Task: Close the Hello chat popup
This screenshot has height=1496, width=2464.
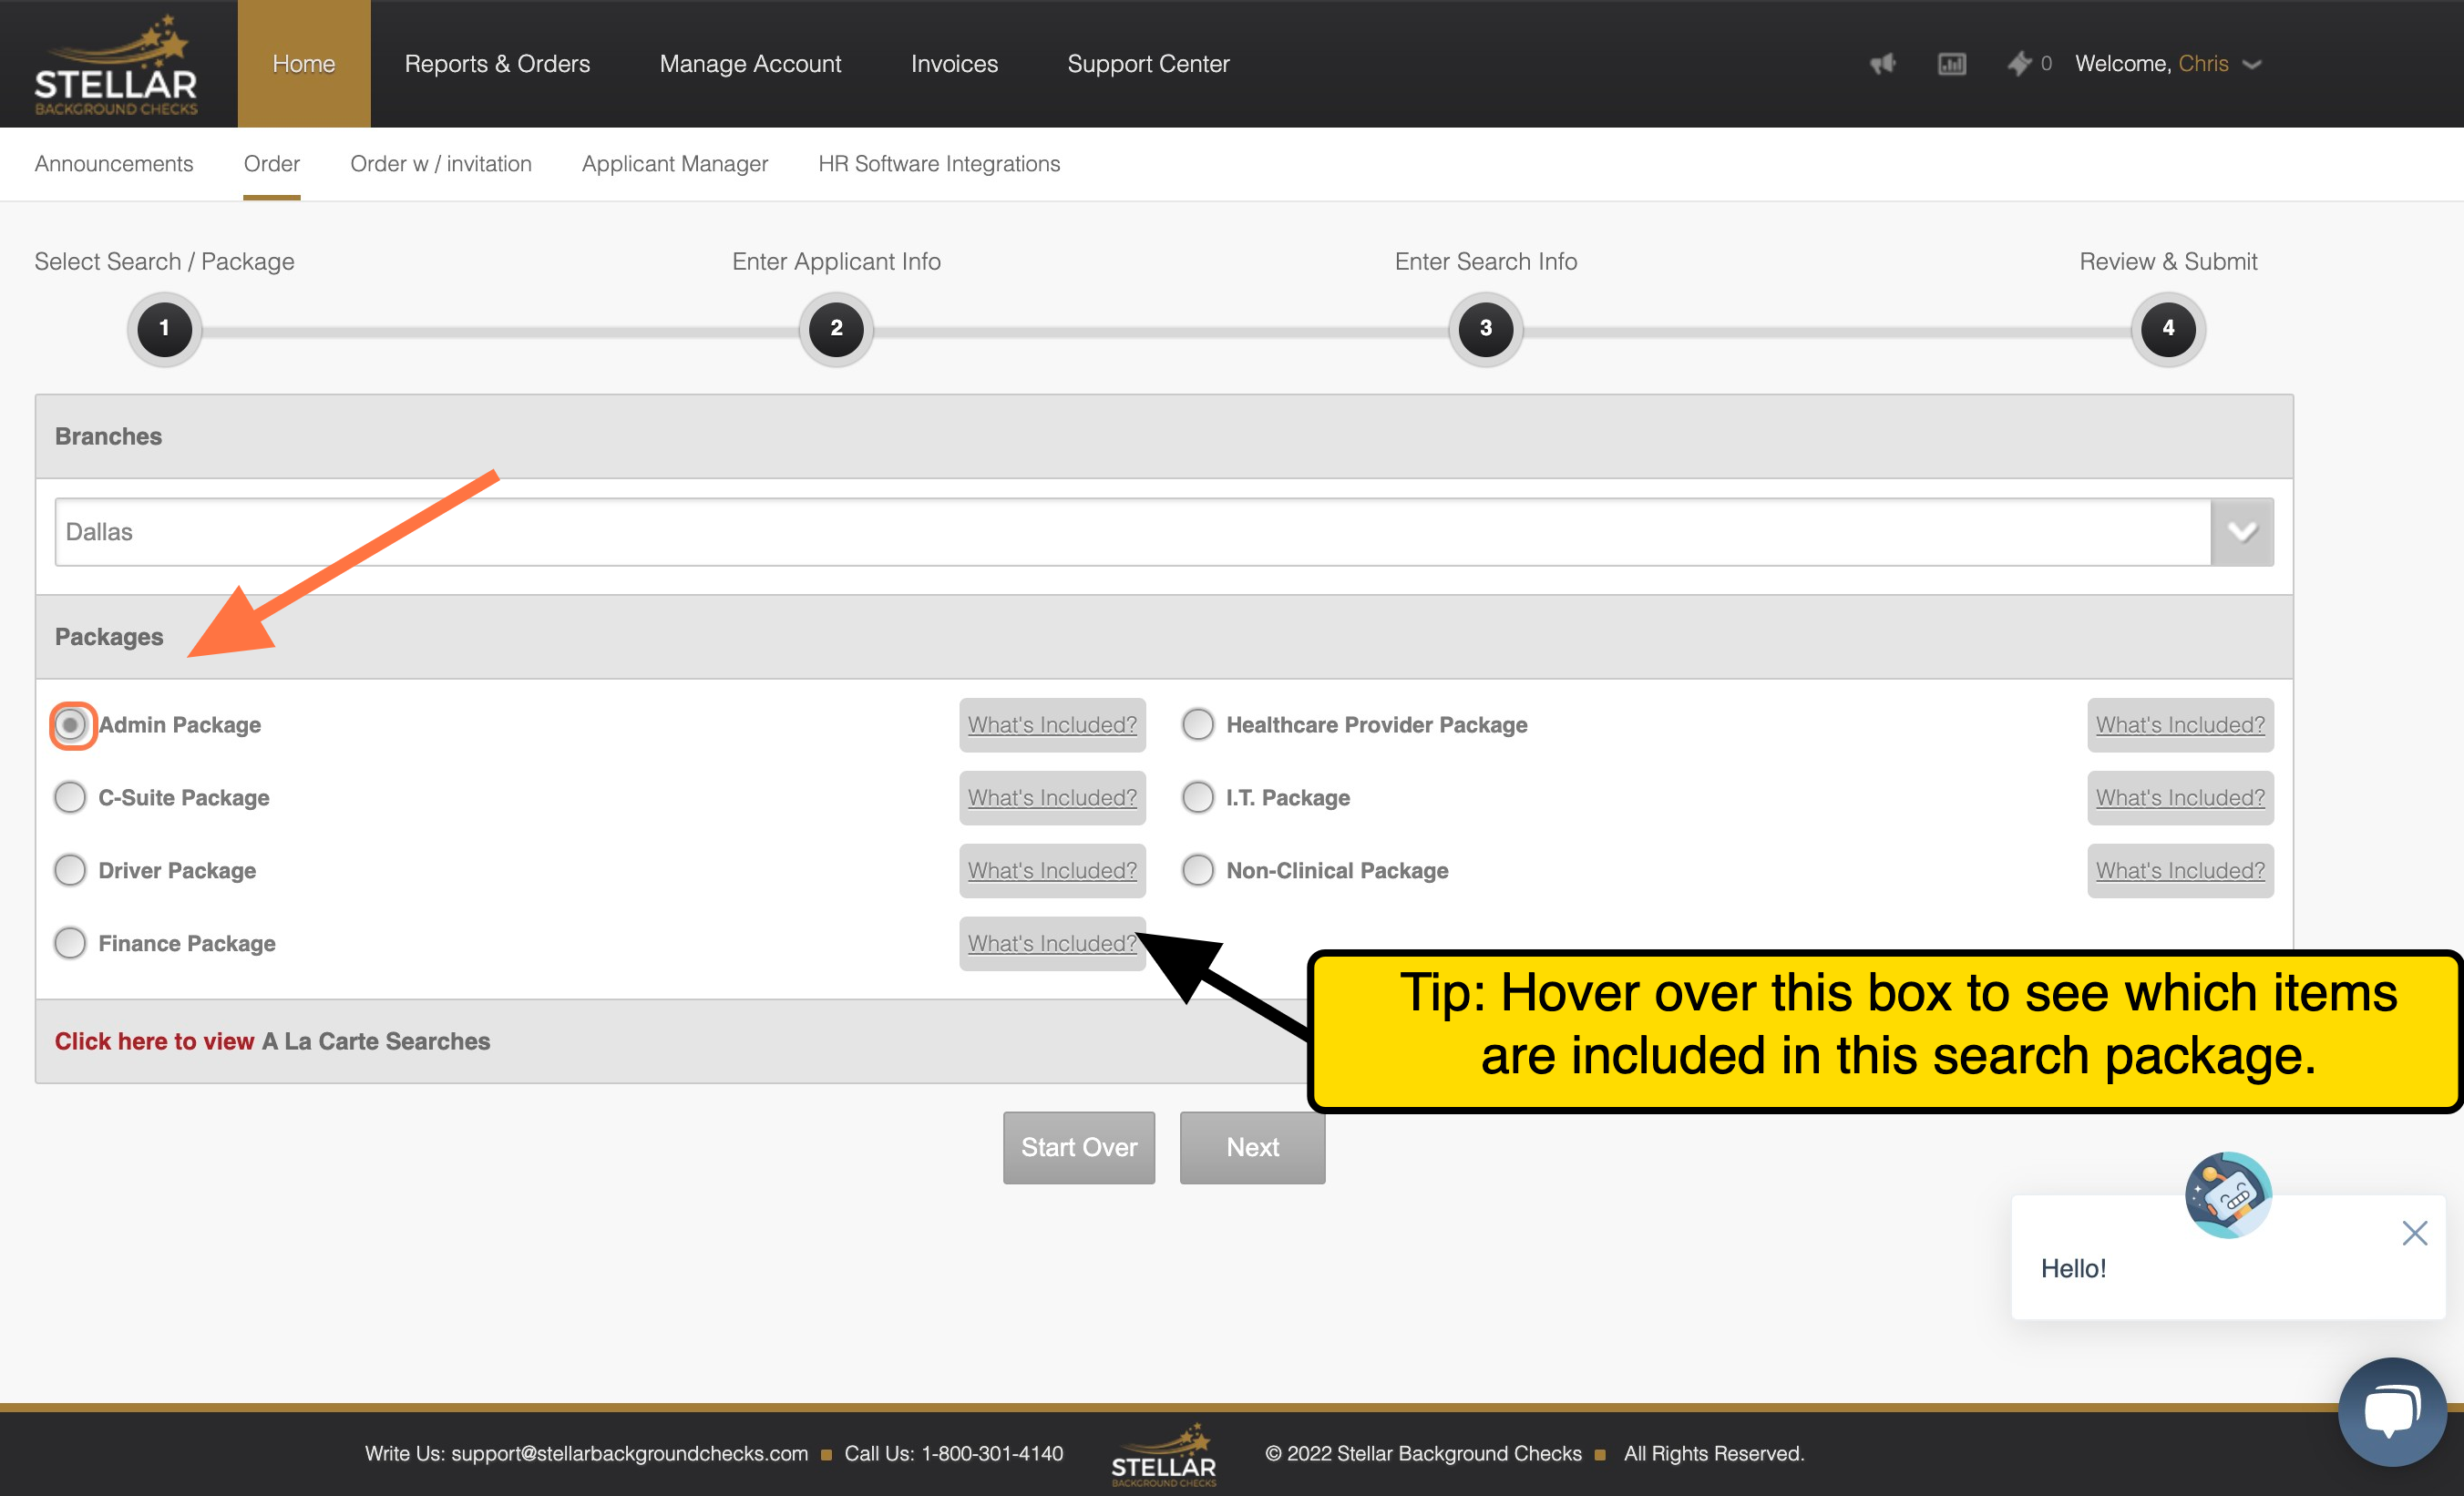Action: pos(2414,1233)
